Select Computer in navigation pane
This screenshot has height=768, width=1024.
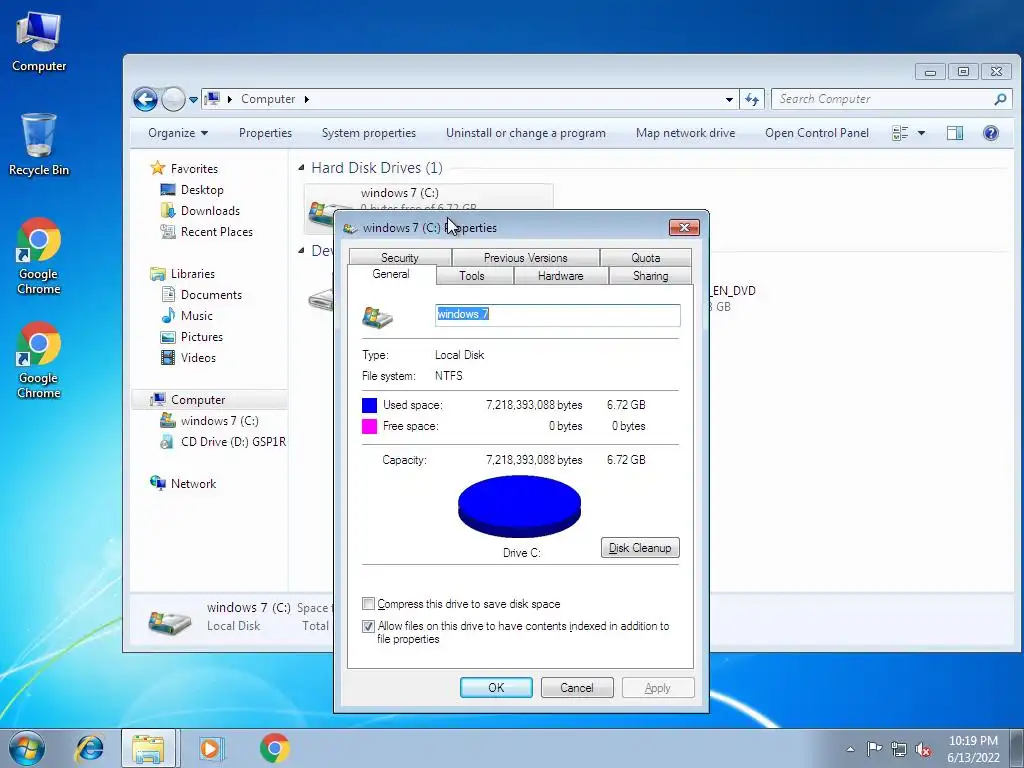click(x=198, y=400)
